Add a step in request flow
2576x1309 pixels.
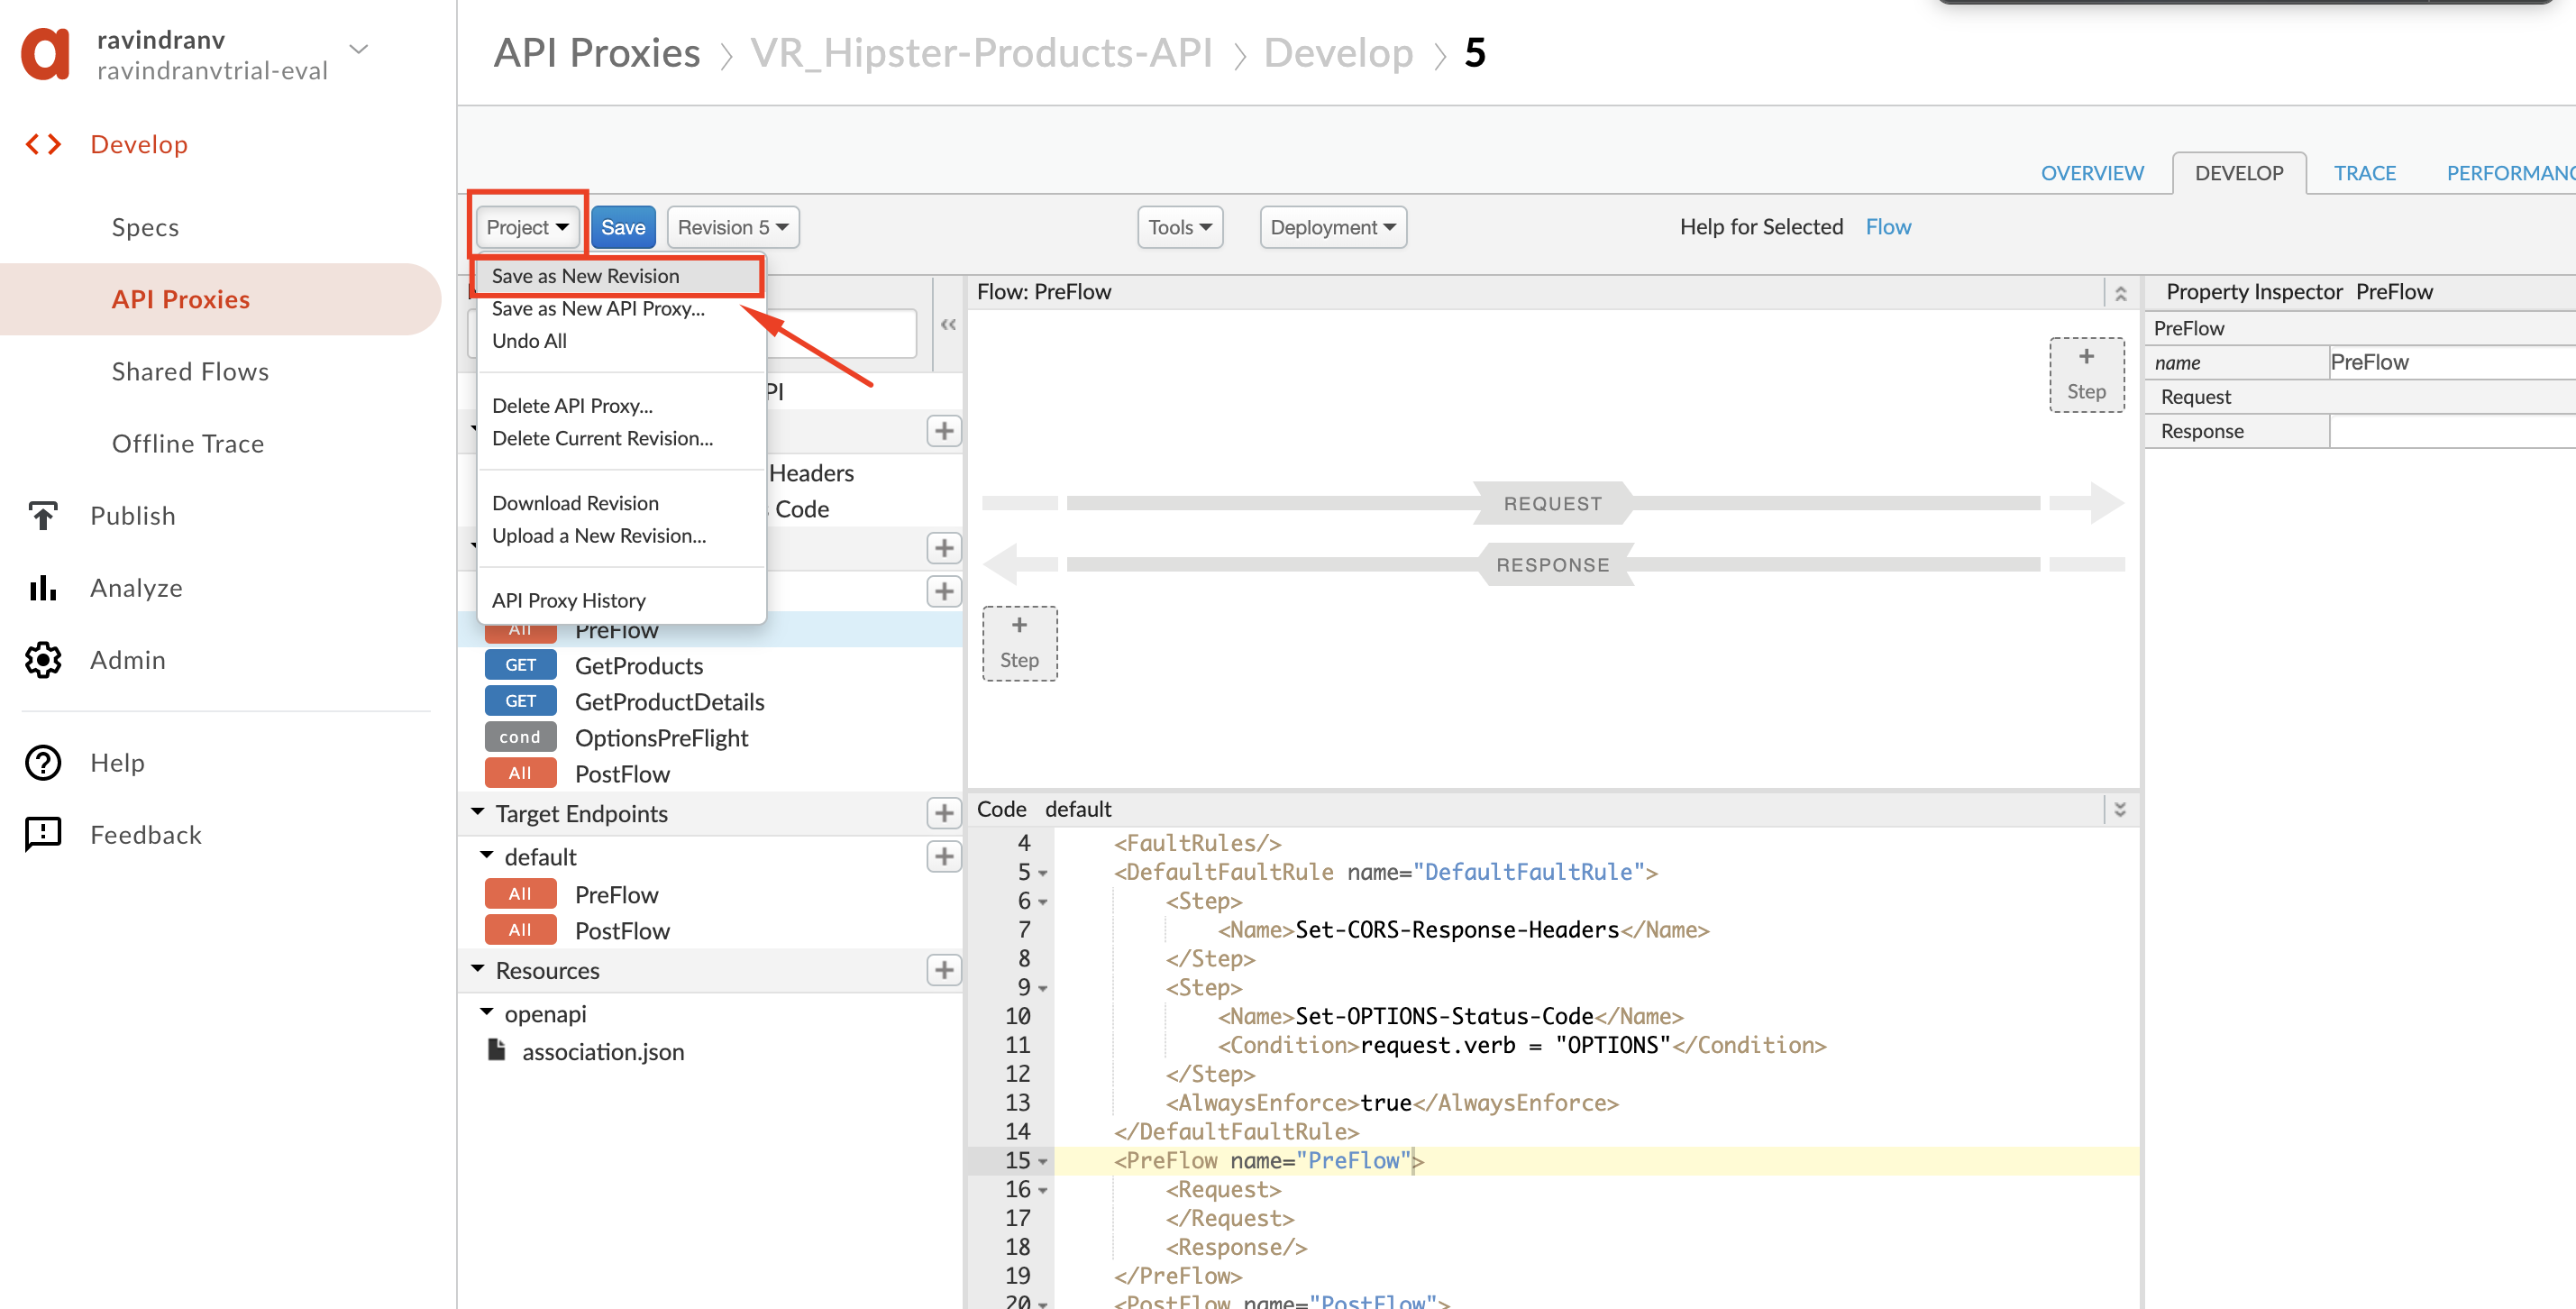click(x=2086, y=374)
